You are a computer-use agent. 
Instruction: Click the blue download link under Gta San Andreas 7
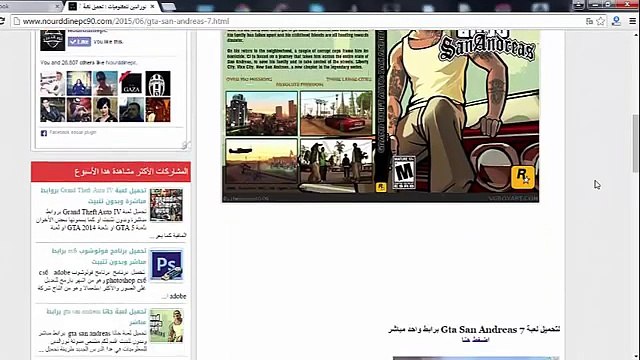coord(475,340)
